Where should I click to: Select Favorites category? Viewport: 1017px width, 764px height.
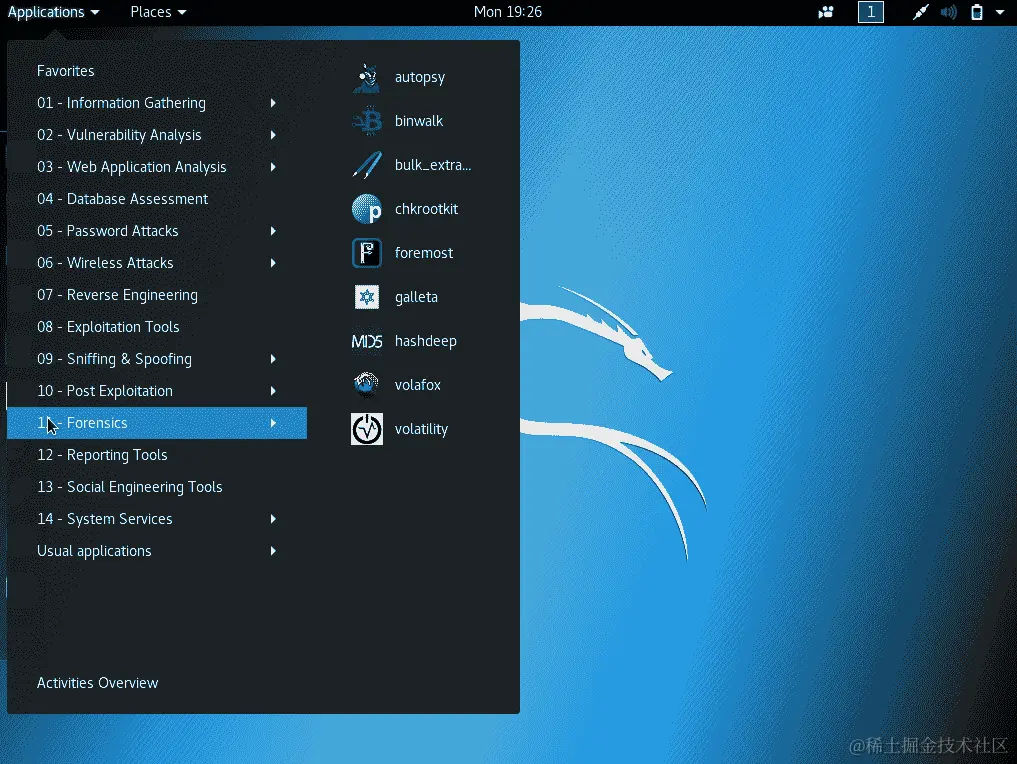(x=66, y=71)
